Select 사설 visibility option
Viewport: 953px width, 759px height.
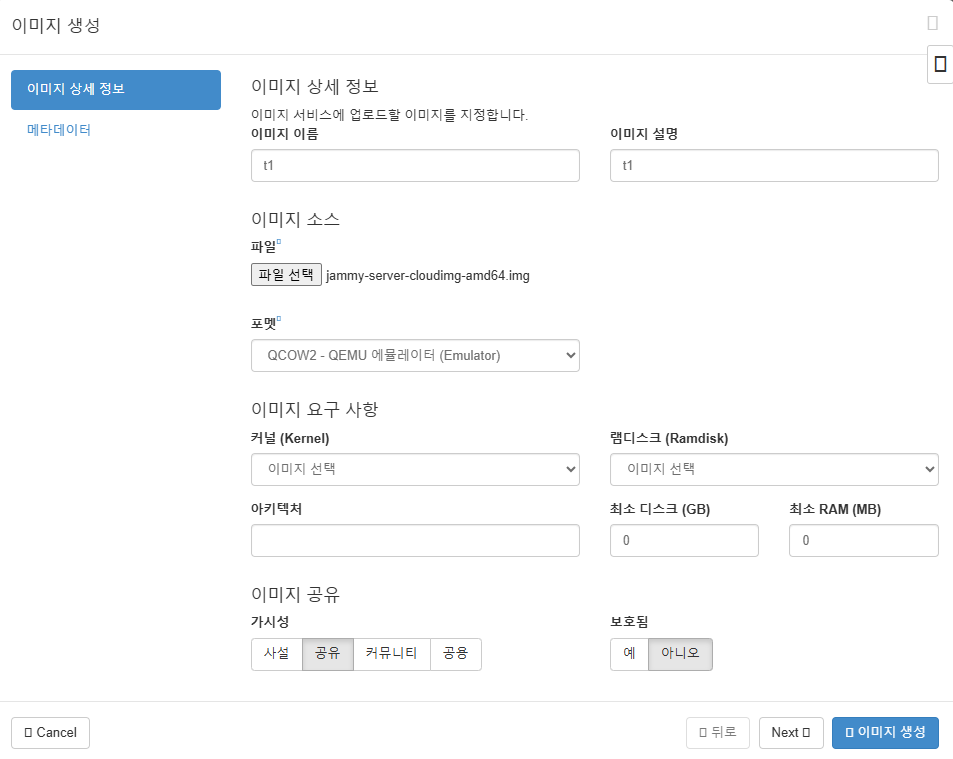tap(277, 654)
